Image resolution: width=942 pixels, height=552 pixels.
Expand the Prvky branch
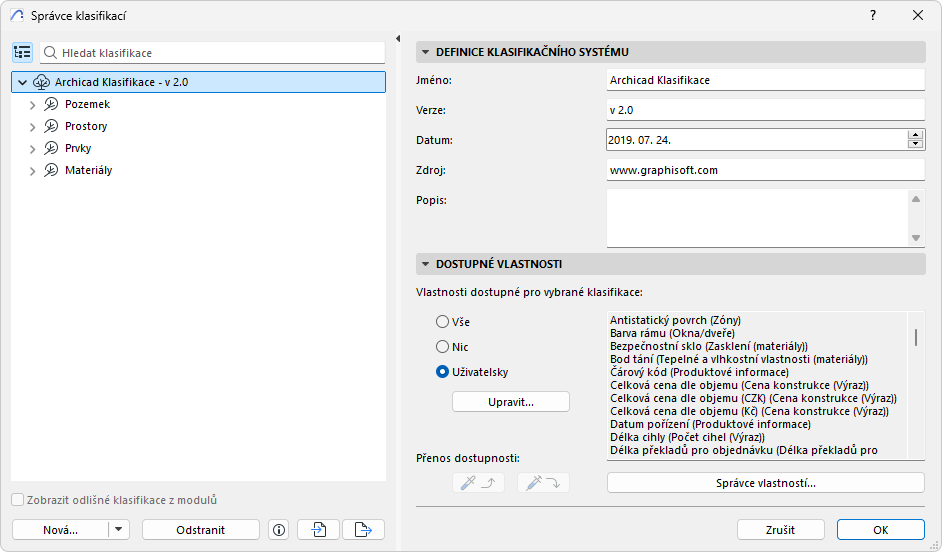point(32,149)
